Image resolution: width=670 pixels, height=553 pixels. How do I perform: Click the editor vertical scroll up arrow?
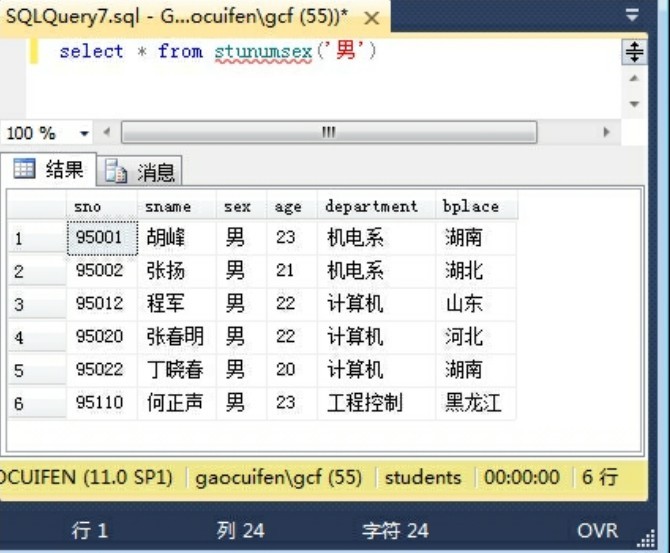click(x=634, y=79)
